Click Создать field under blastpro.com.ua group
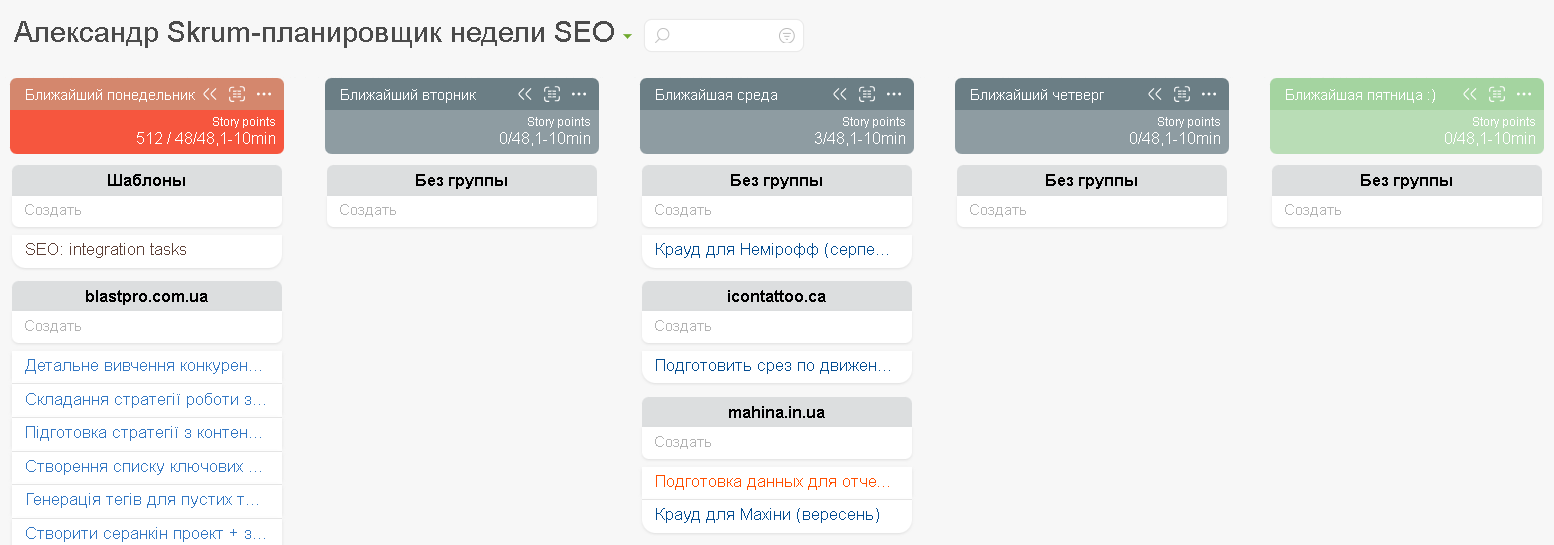1554x545 pixels. [147, 326]
